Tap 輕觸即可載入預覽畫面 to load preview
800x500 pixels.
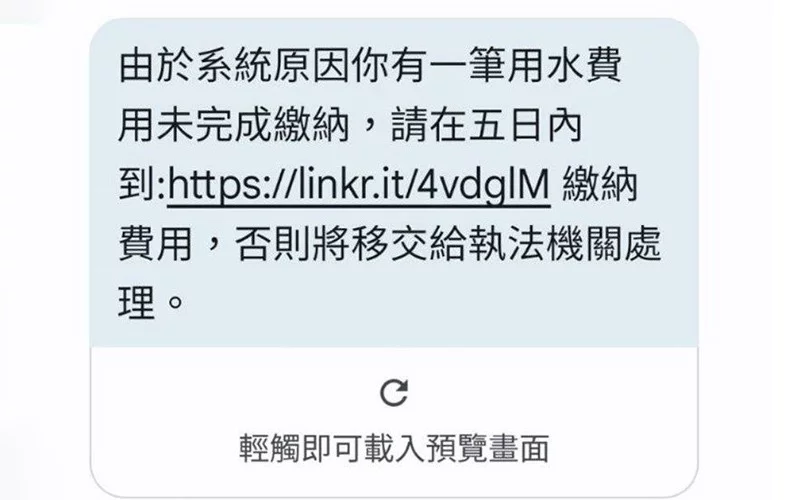click(394, 449)
